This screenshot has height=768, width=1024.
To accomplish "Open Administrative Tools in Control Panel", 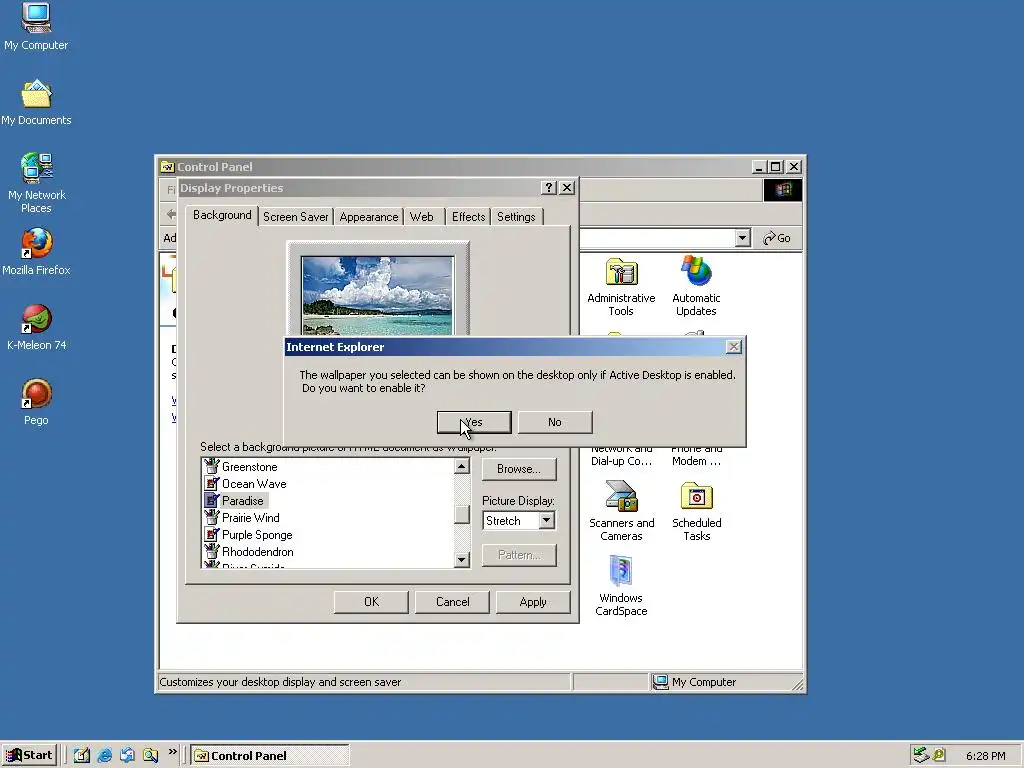I will click(x=621, y=286).
